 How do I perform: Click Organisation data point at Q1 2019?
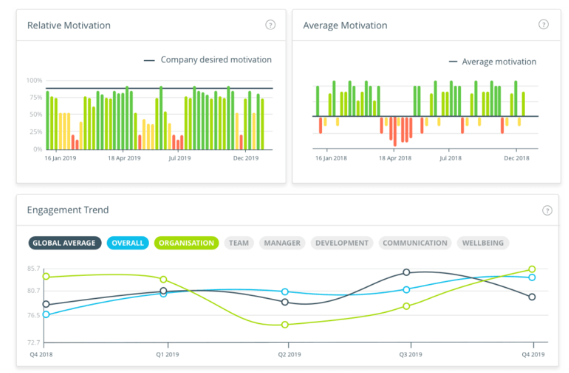tap(163, 279)
